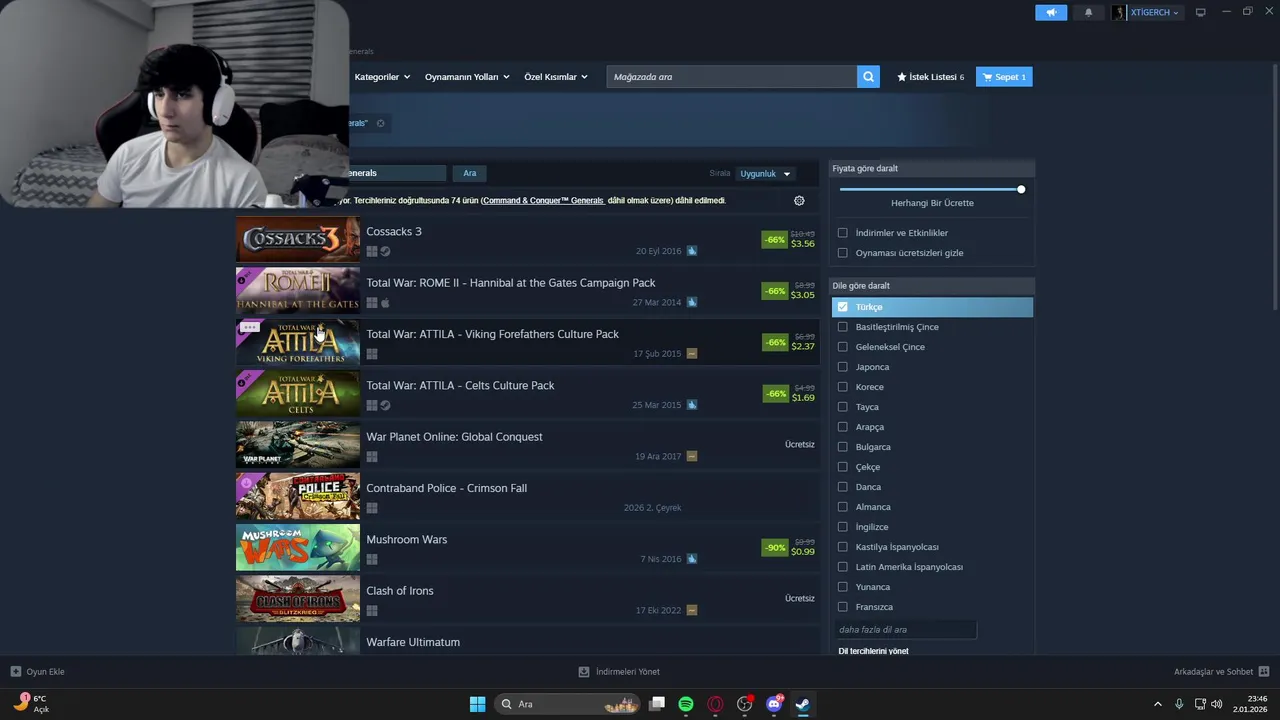1280x720 pixels.
Task: Select the Korece language checkbox
Action: [x=842, y=387]
